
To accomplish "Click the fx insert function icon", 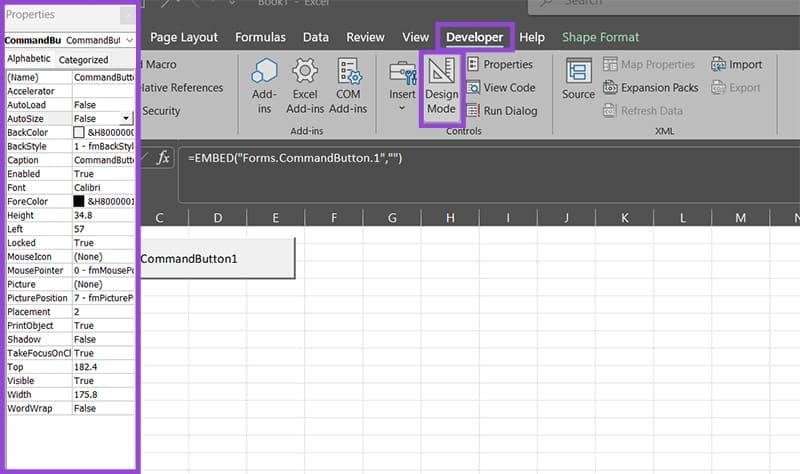I will 164,158.
